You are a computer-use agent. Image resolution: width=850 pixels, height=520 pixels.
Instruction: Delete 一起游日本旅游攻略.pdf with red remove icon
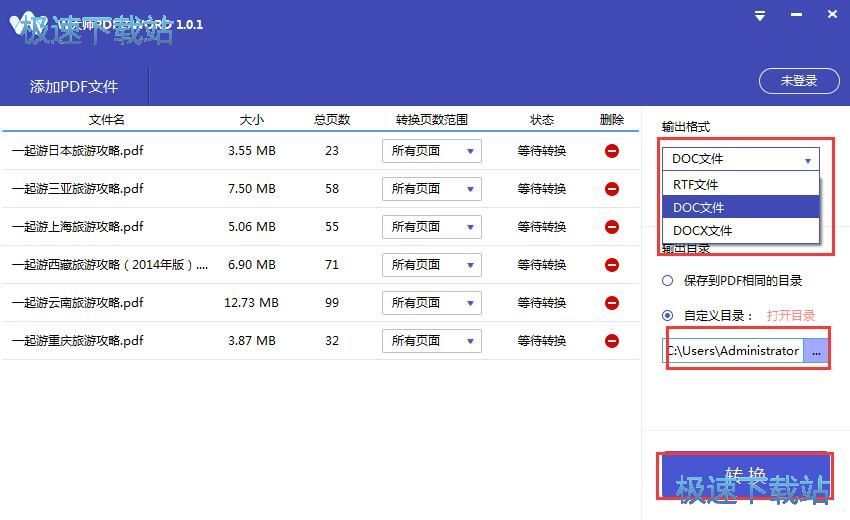point(611,151)
